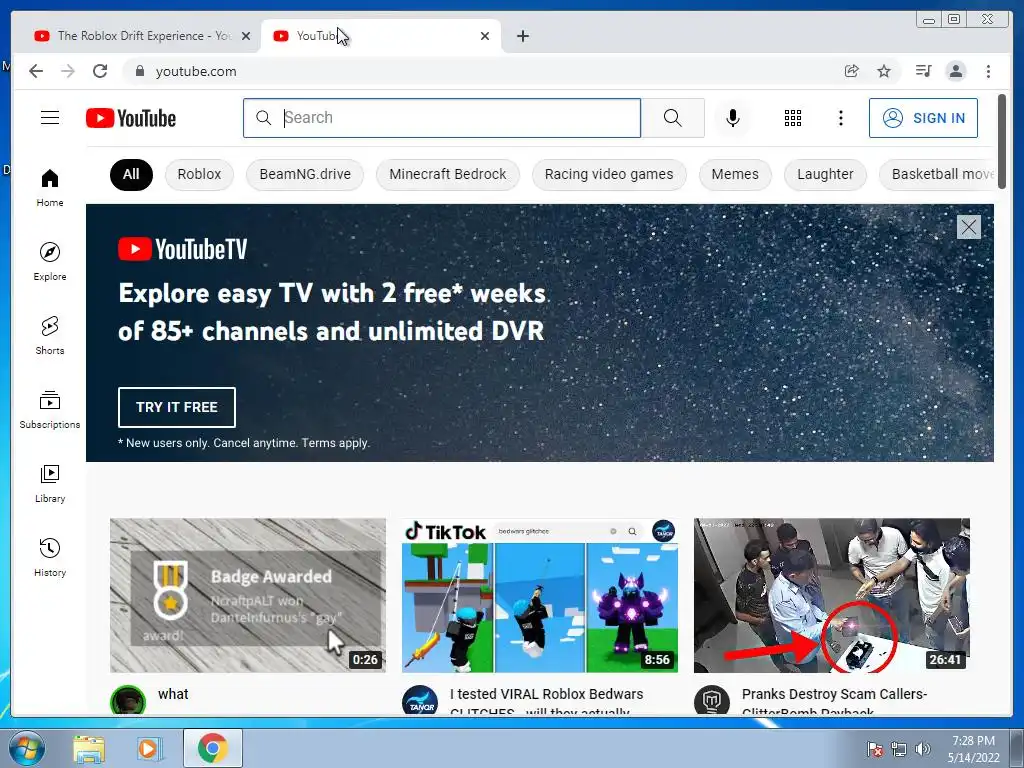Open Windows Explorer from taskbar
1024x768 pixels.
89,749
